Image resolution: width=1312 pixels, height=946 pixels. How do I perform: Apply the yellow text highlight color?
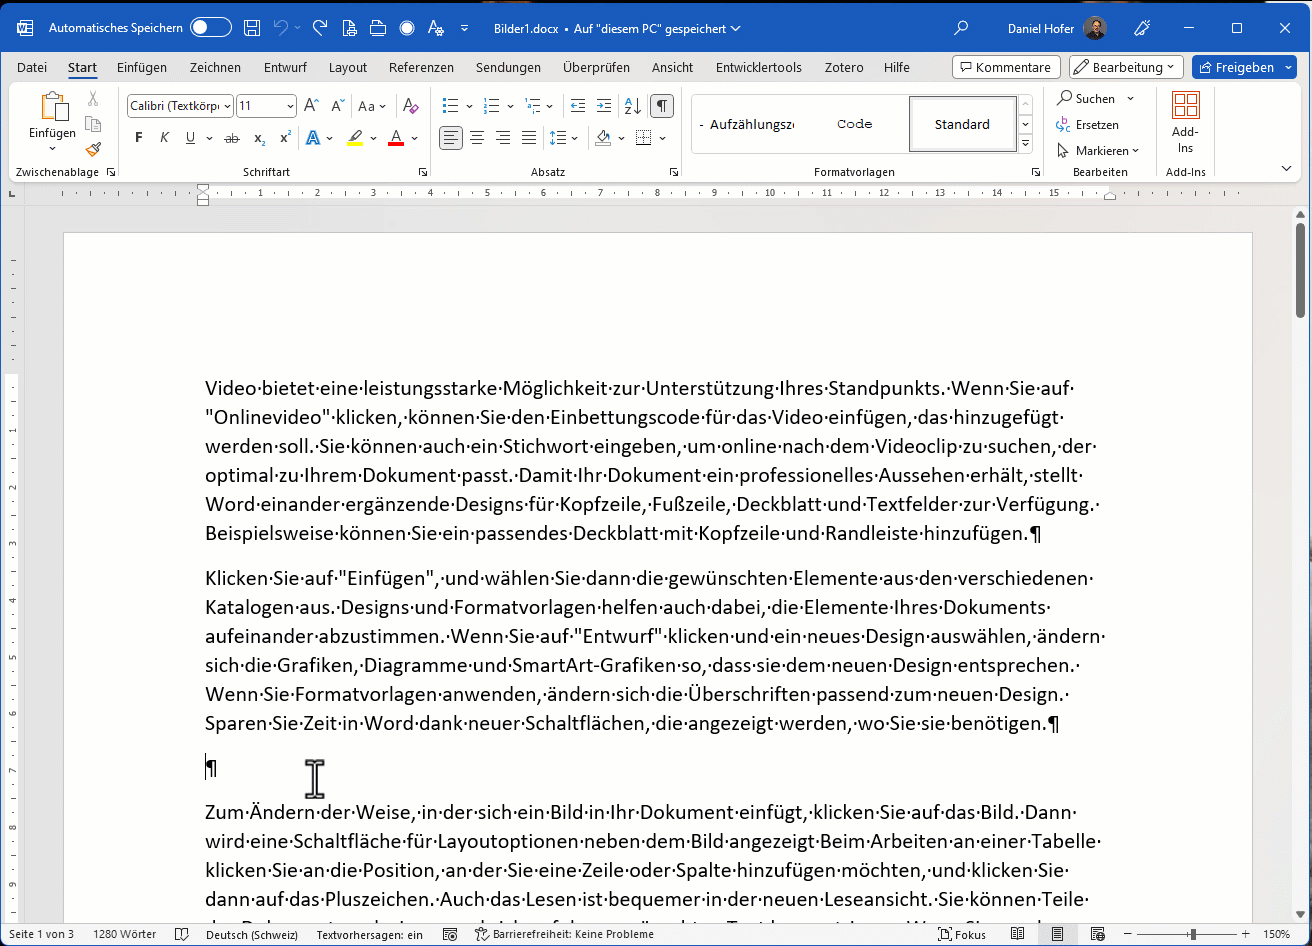click(x=355, y=138)
